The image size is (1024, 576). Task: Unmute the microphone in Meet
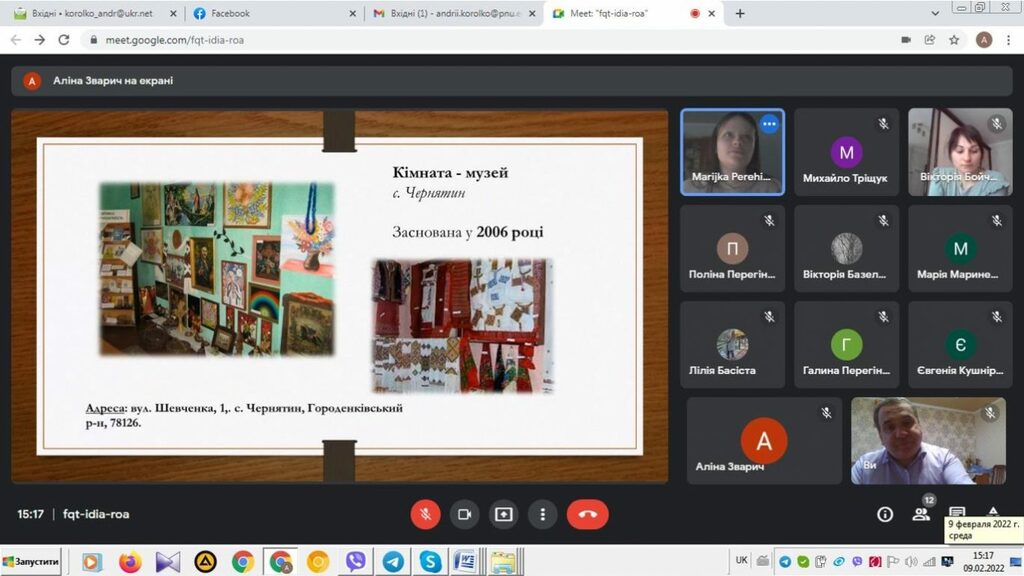click(425, 514)
